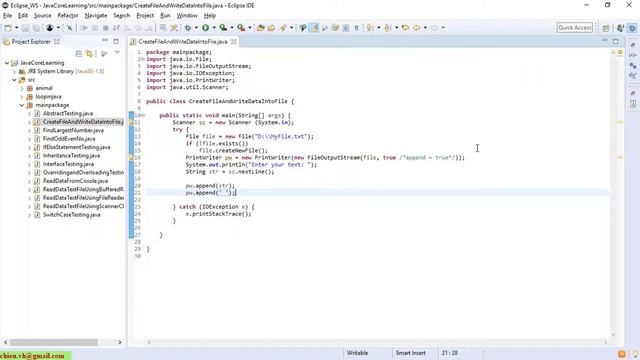Select InterfaceTesting.java in the tree
Viewport: 640px width, 360px height.
coord(68,164)
